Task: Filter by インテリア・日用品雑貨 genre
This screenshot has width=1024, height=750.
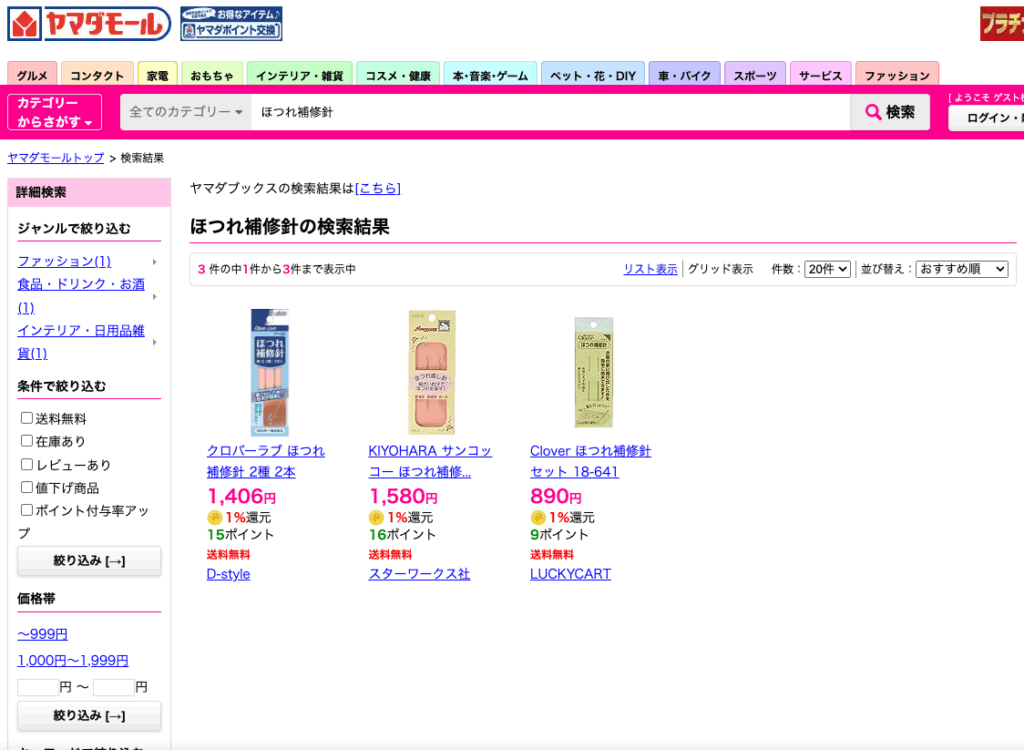Action: pyautogui.click(x=81, y=342)
